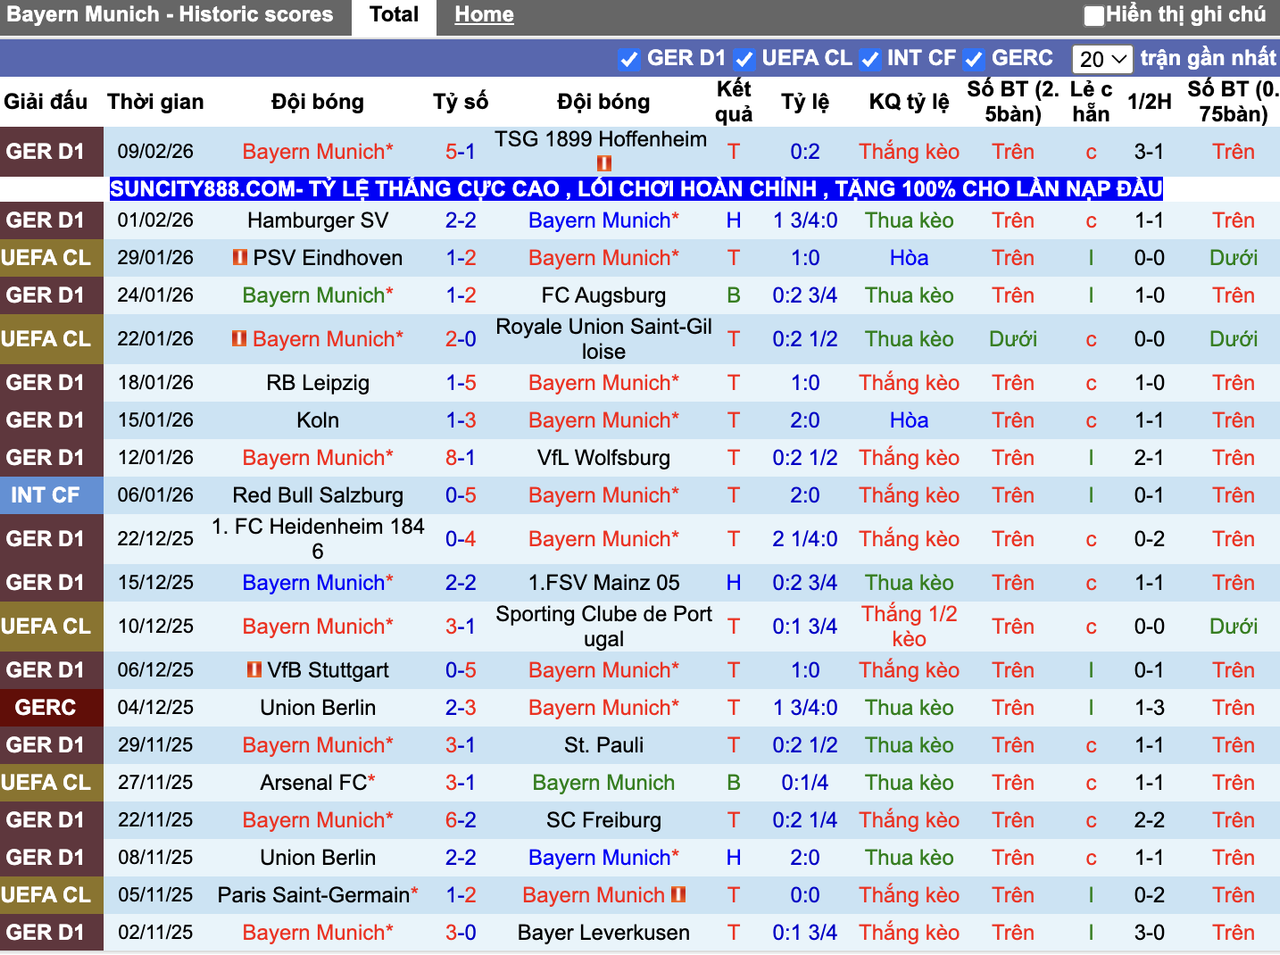This screenshot has width=1280, height=955.
Task: Toggle the GER D1 league checkbox
Action: [x=629, y=59]
